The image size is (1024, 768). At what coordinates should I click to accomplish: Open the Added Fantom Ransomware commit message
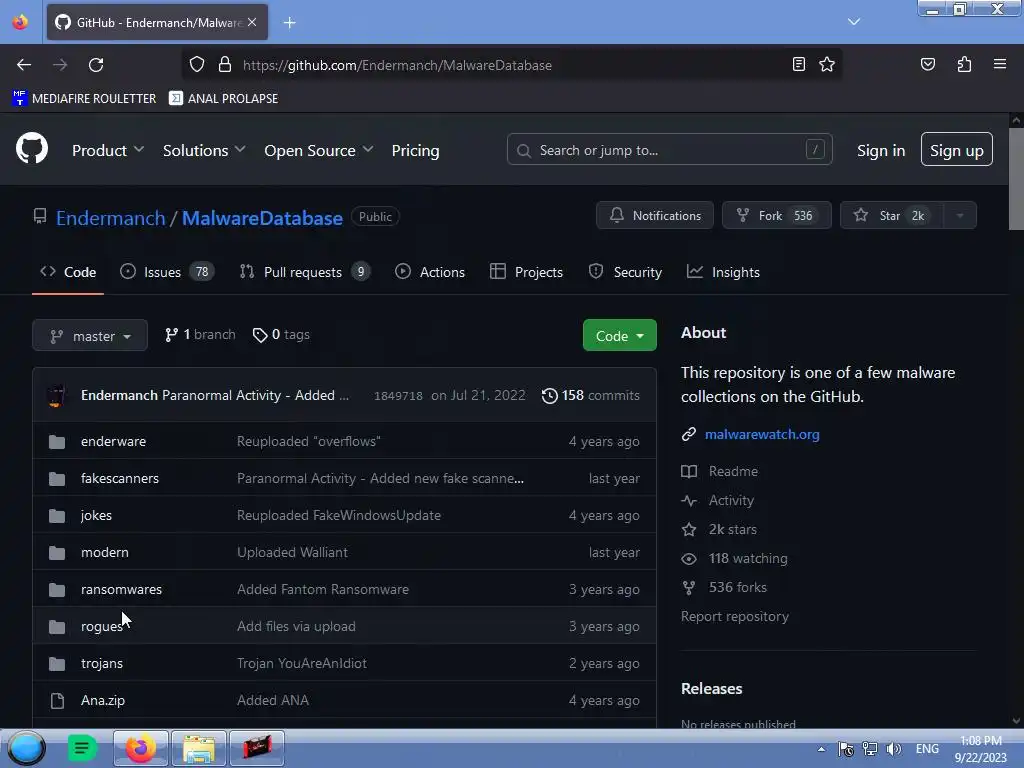click(323, 589)
